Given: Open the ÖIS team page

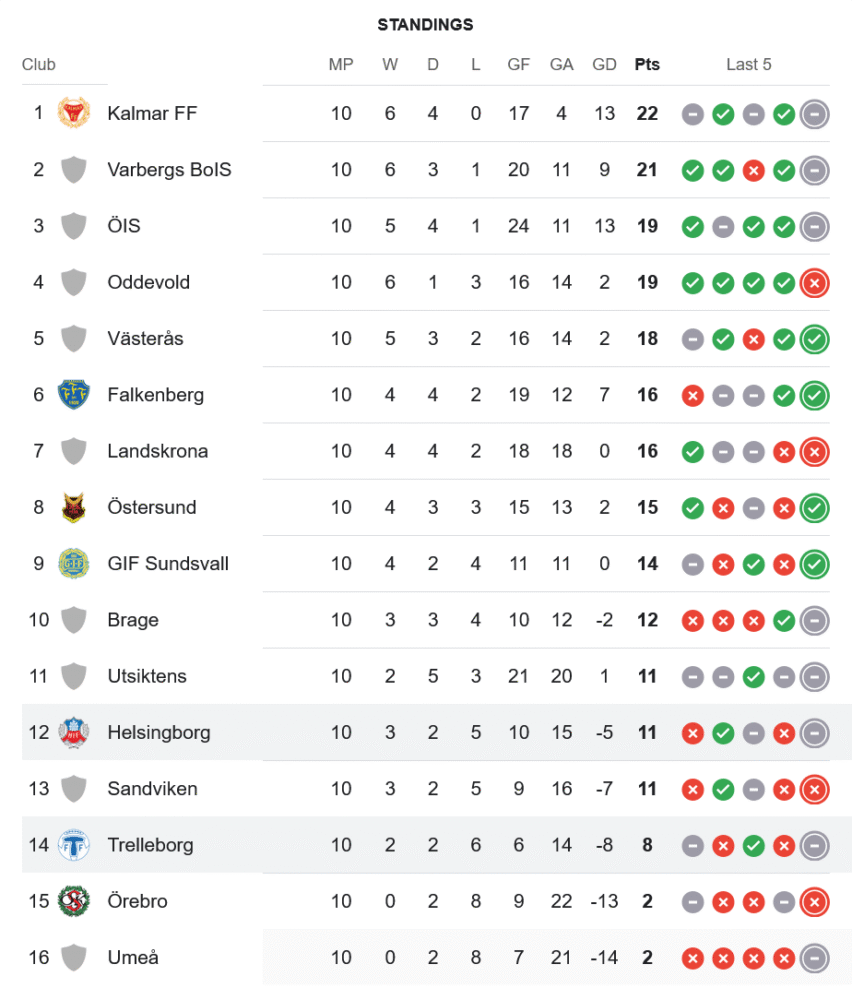Looking at the screenshot, I should coord(124,226).
